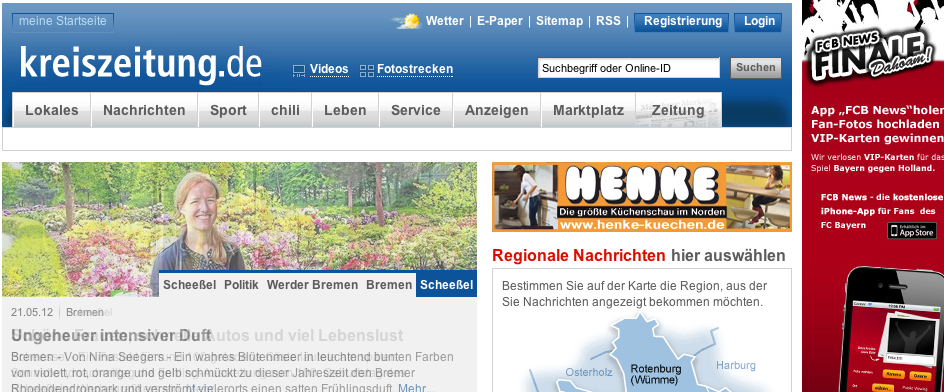Screen dimensions: 944x392
Task: Go to the Sitemap
Action: coord(559,21)
